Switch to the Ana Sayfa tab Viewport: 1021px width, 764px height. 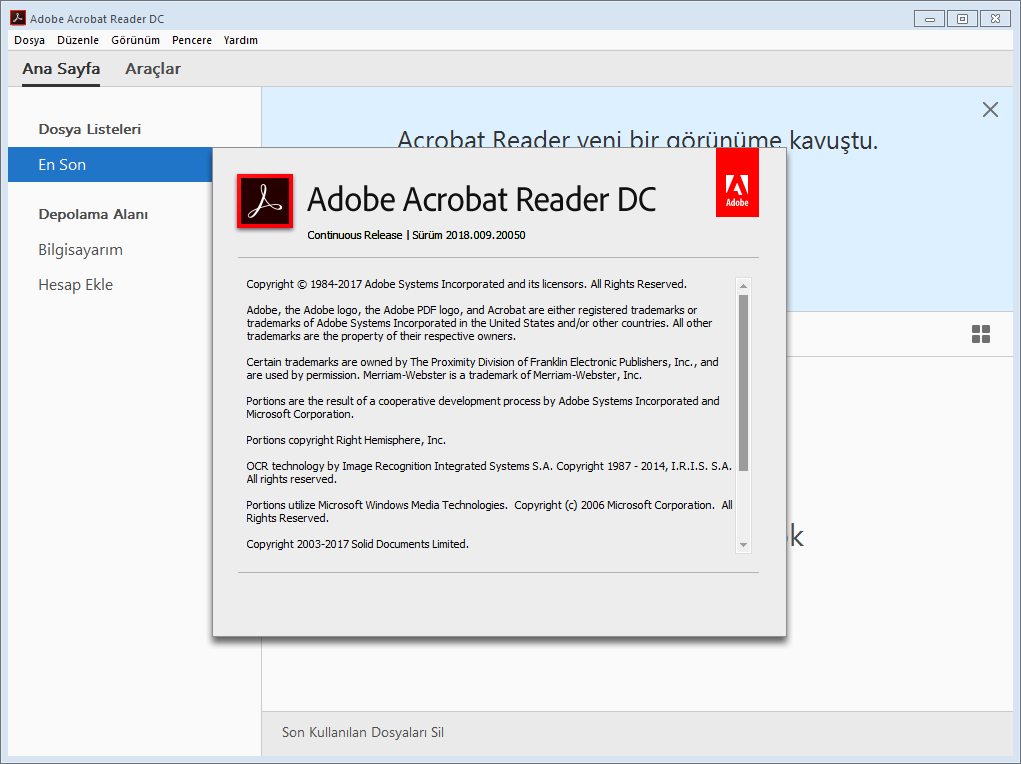(x=61, y=69)
